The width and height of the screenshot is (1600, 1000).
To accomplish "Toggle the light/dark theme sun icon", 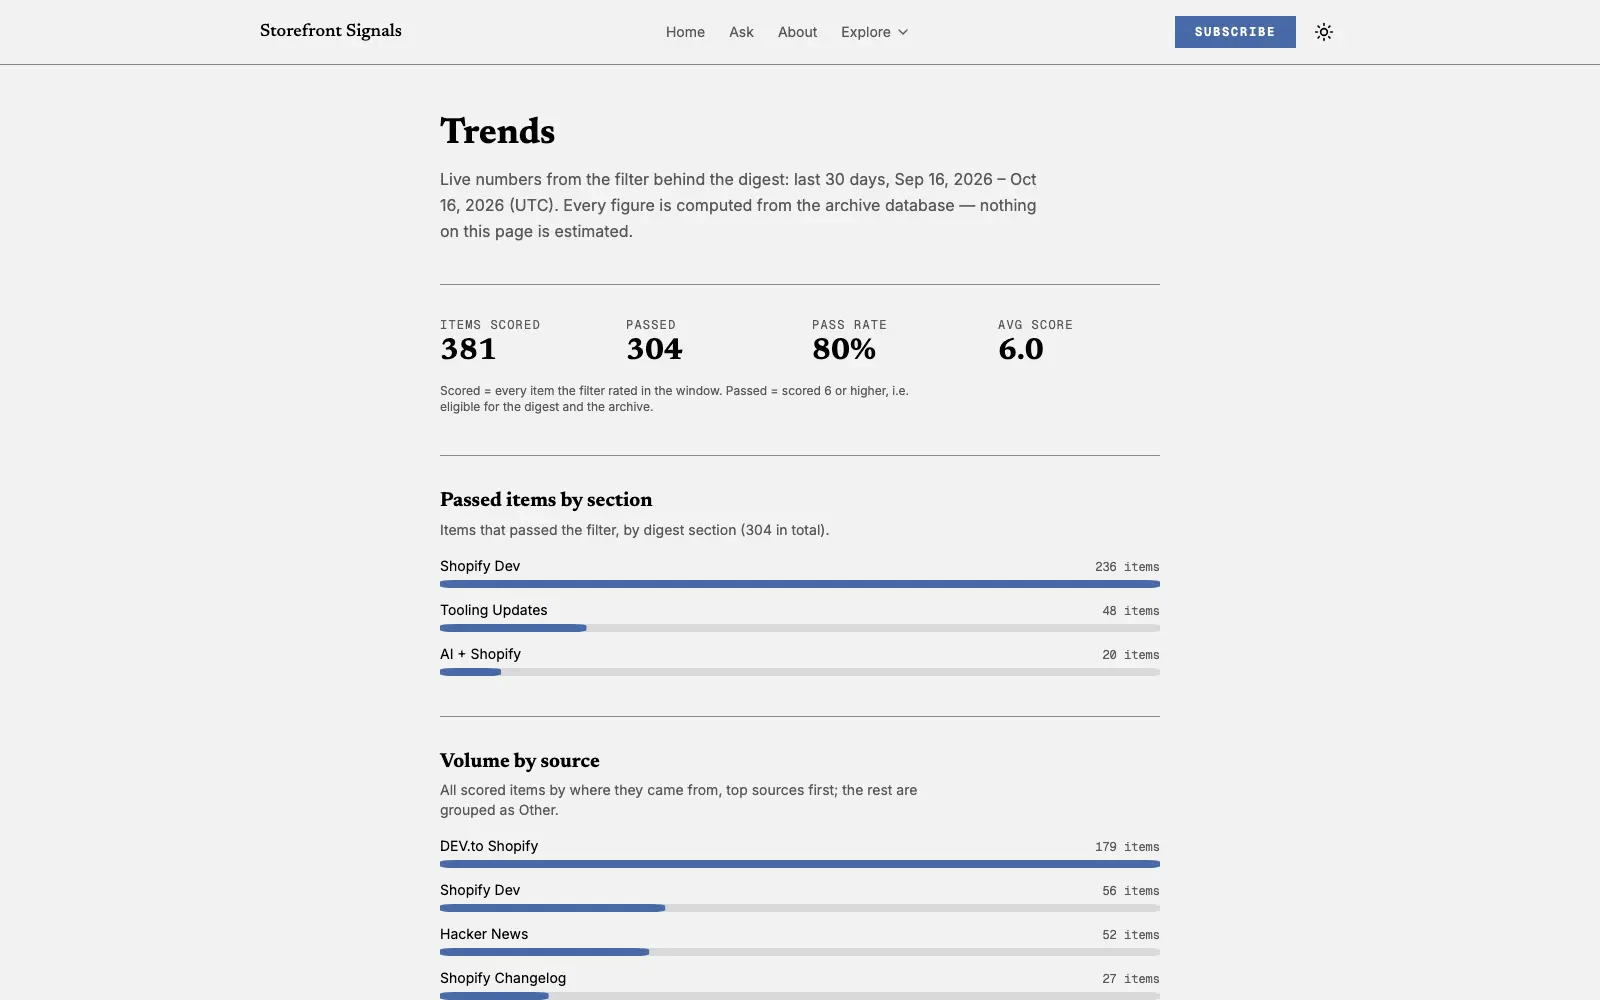I will tap(1324, 32).
